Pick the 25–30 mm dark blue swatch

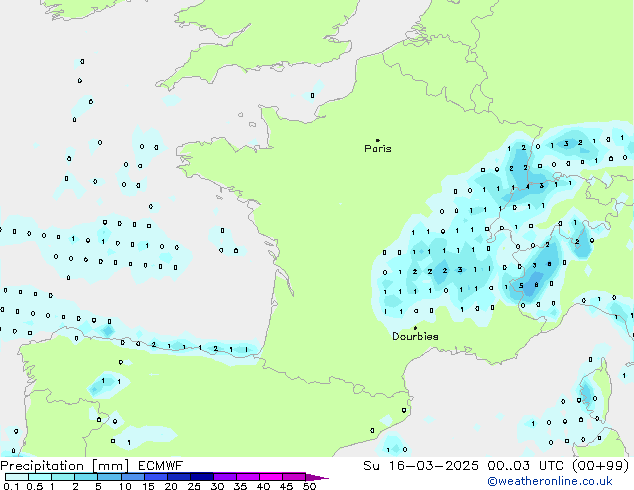[202, 477]
